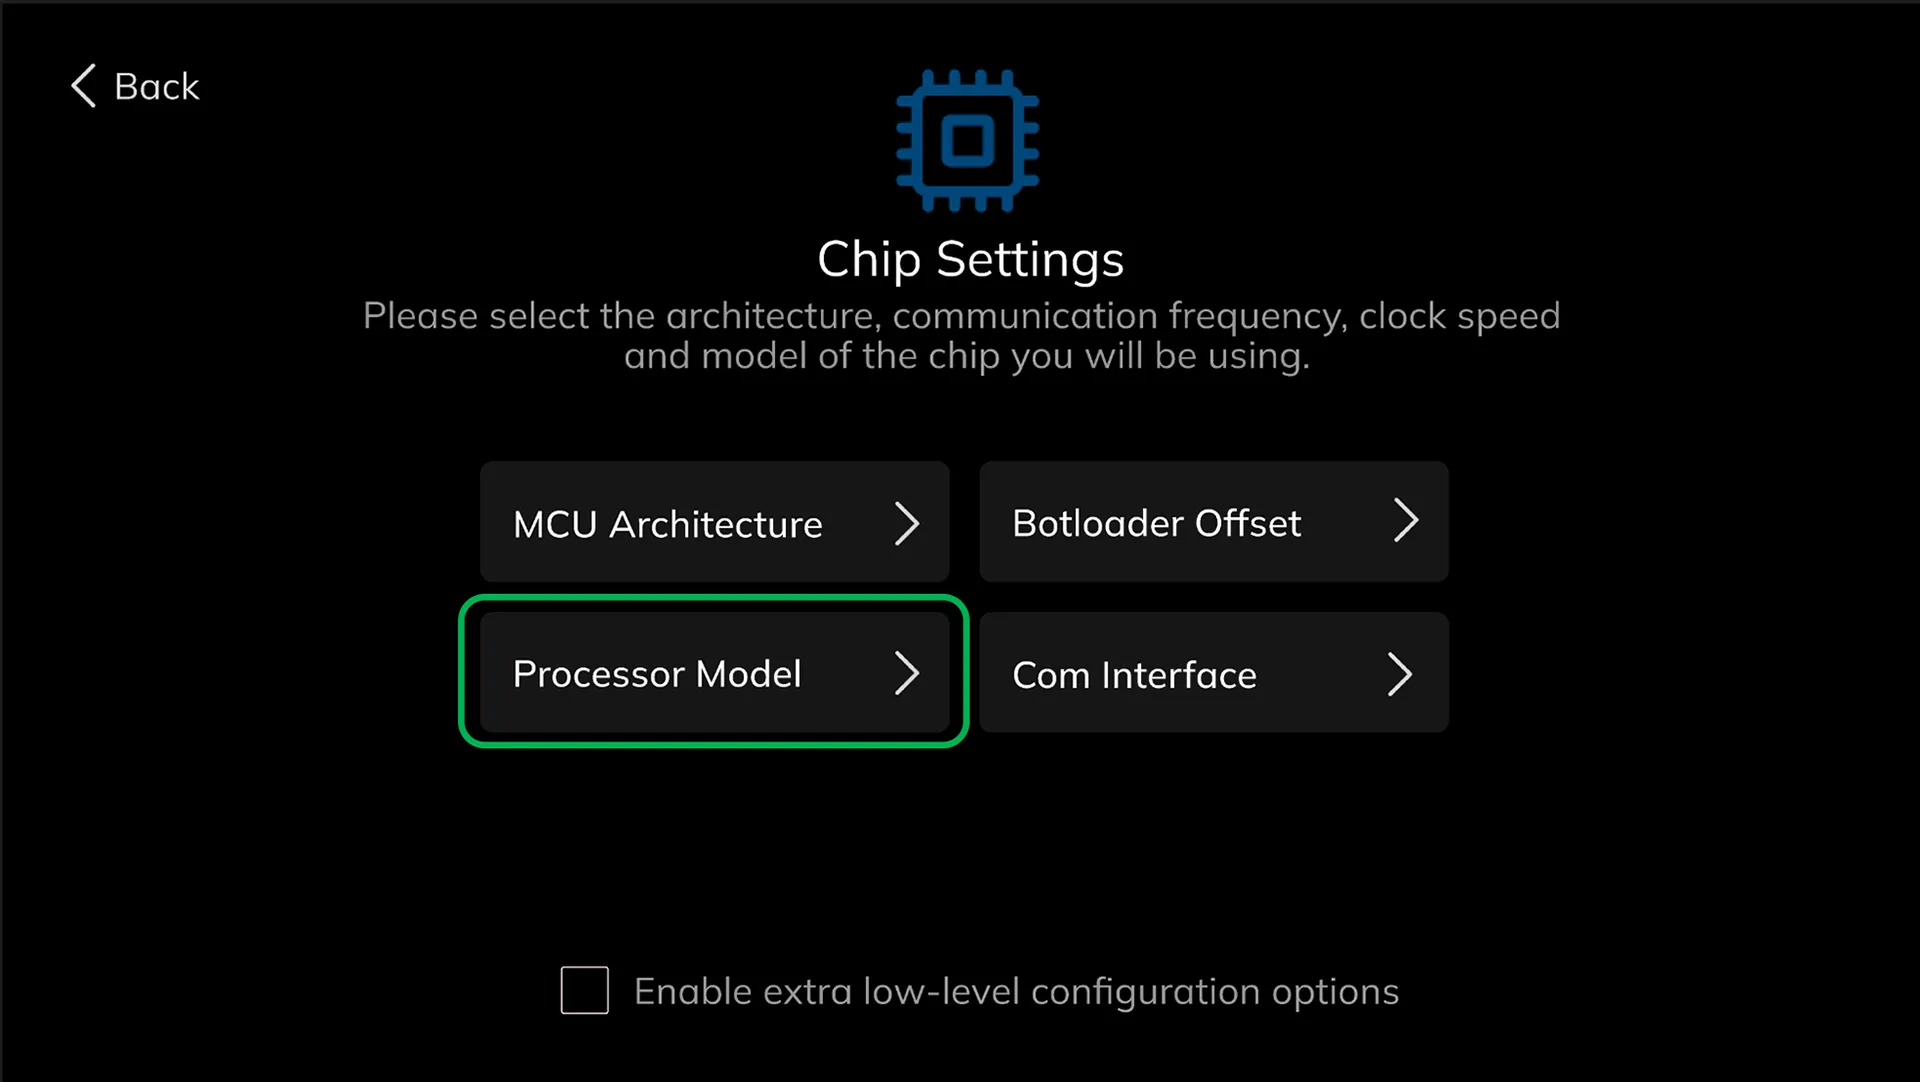The width and height of the screenshot is (1920, 1082).
Task: Select the Botloader Offset label text
Action: (1156, 523)
